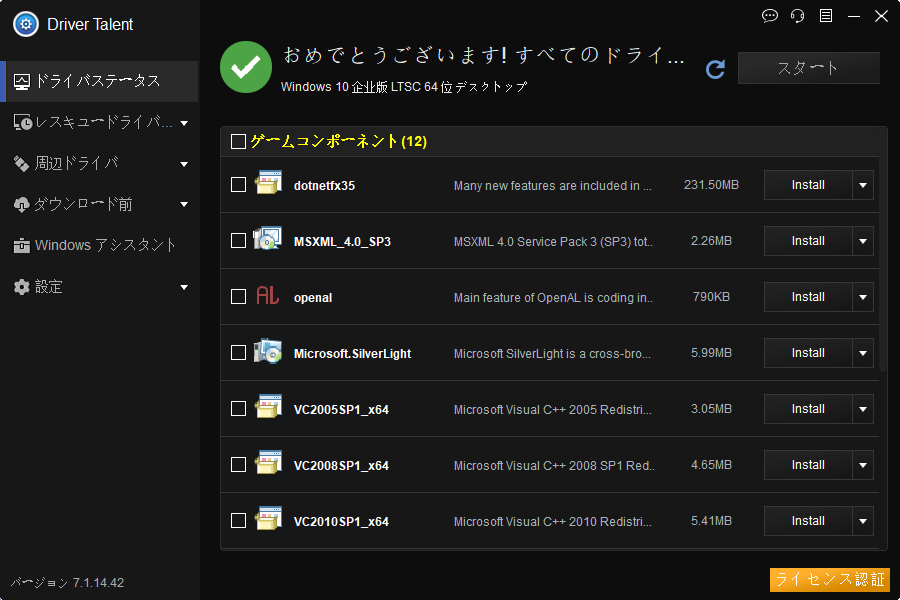Click the Windows 10 LTSC system info text
Viewport: 900px width, 600px height.
[404, 87]
